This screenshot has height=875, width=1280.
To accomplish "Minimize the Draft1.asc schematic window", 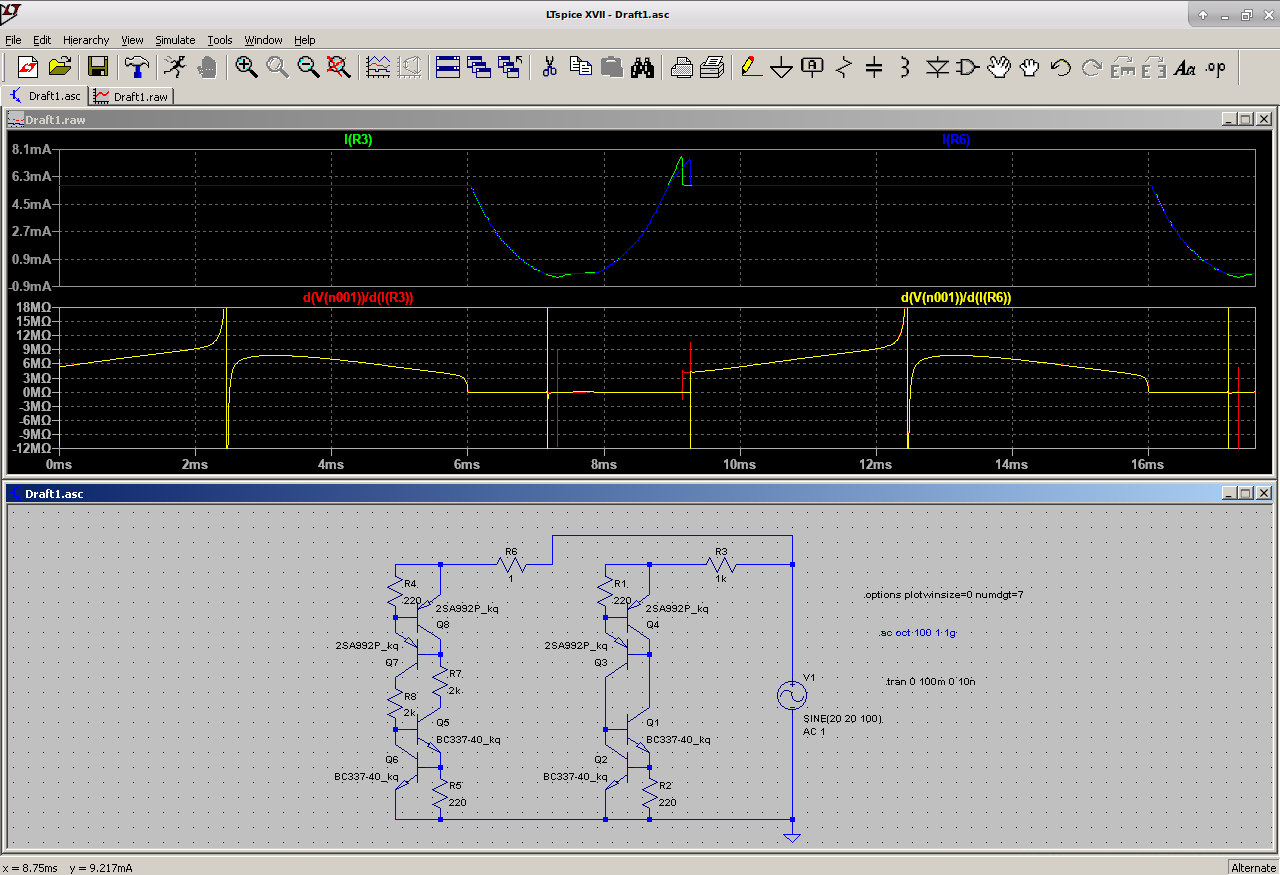I will (1228, 493).
